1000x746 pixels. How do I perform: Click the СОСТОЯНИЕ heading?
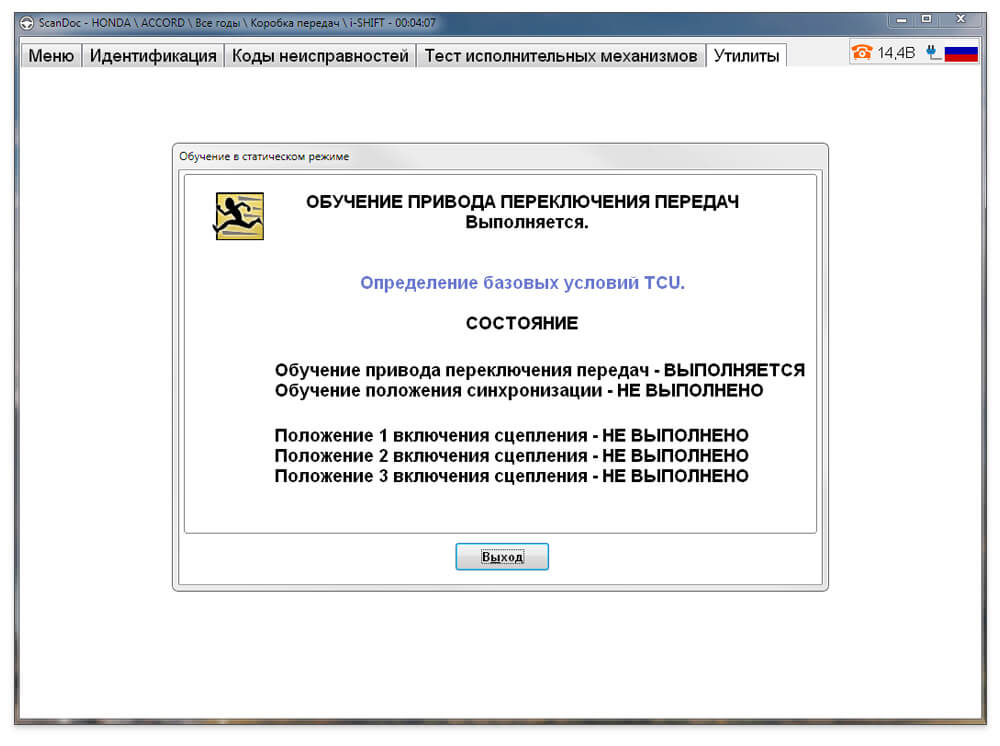tap(522, 323)
